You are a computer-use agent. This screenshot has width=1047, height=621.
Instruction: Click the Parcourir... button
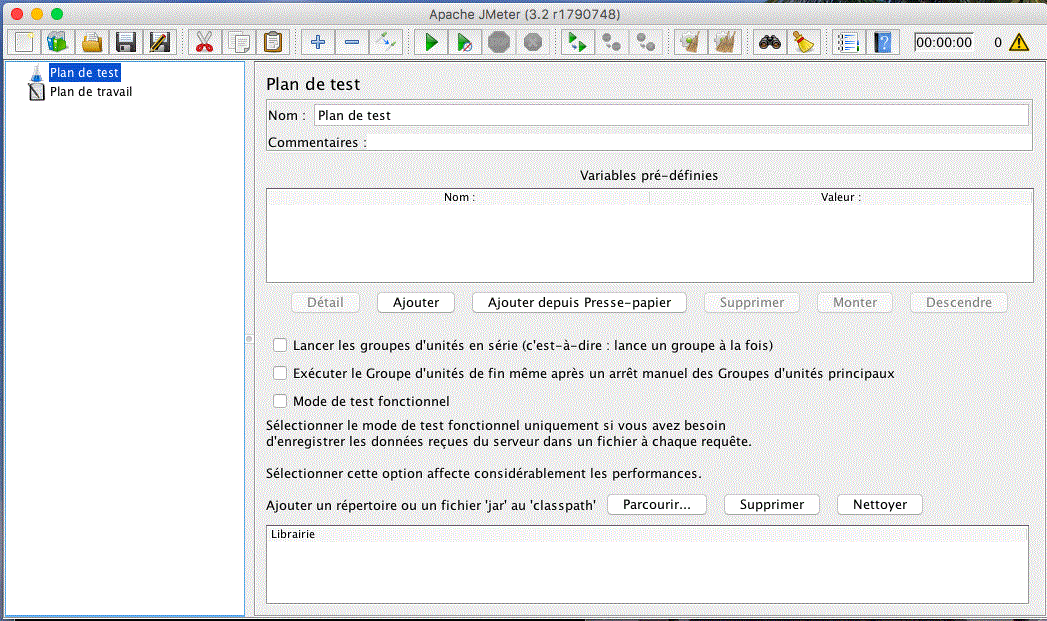click(x=657, y=505)
